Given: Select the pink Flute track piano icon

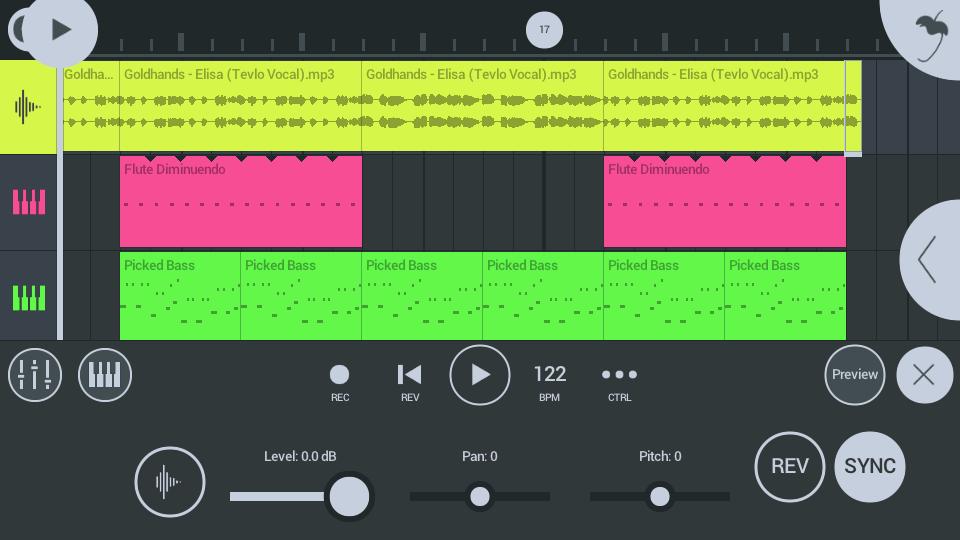Looking at the screenshot, I should click(28, 203).
